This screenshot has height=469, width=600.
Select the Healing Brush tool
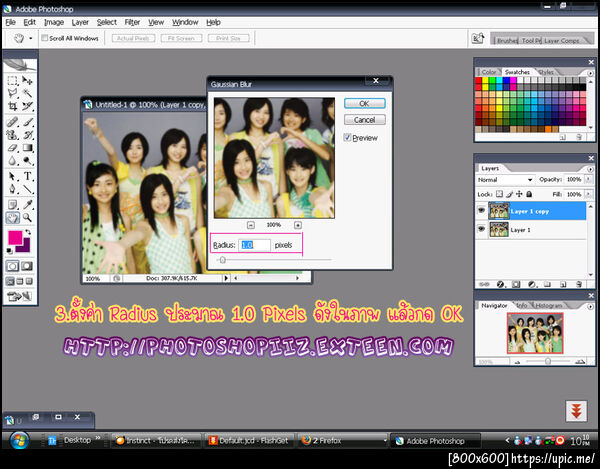click(x=12, y=122)
